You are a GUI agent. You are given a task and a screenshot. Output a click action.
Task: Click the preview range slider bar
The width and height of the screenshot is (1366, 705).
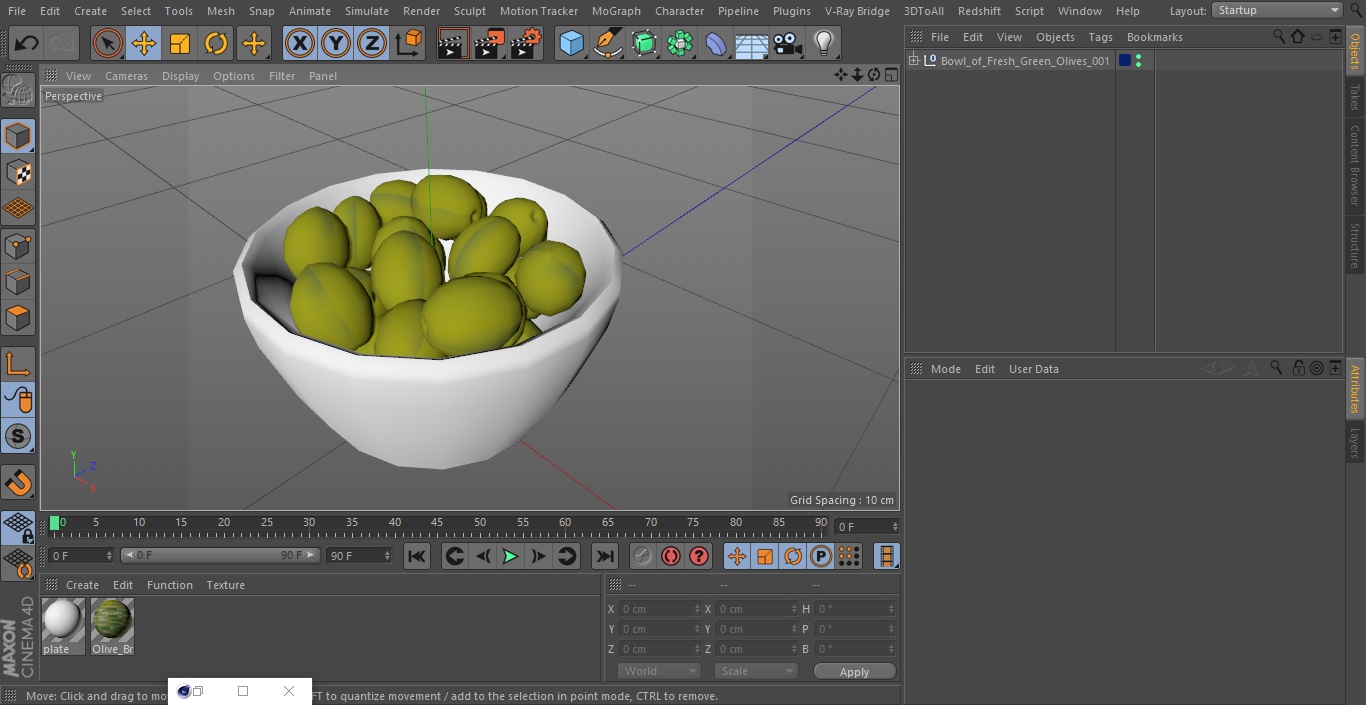click(220, 555)
